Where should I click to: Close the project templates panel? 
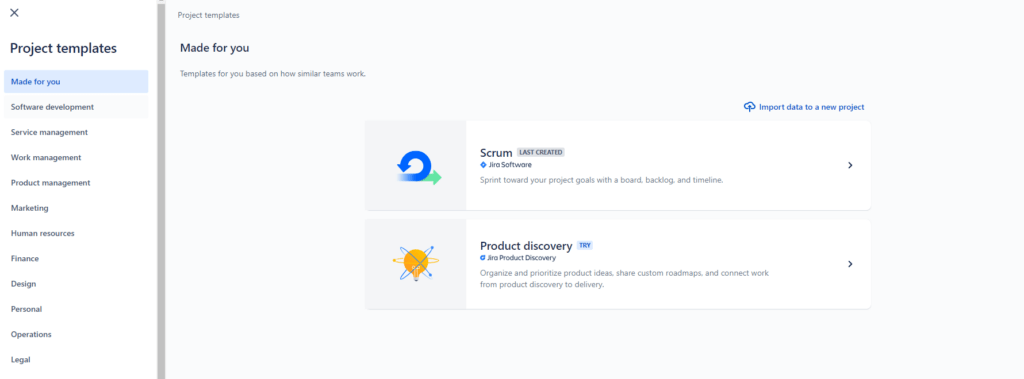coord(14,12)
